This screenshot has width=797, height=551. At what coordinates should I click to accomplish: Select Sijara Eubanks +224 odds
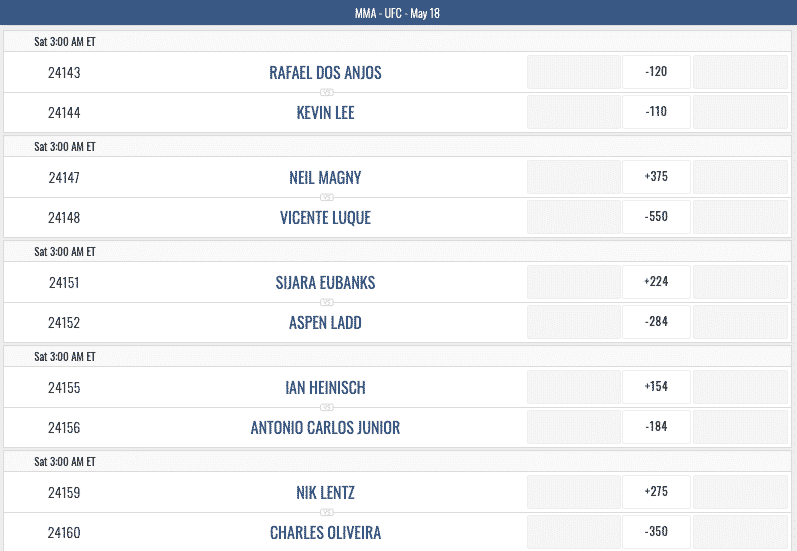coord(656,282)
